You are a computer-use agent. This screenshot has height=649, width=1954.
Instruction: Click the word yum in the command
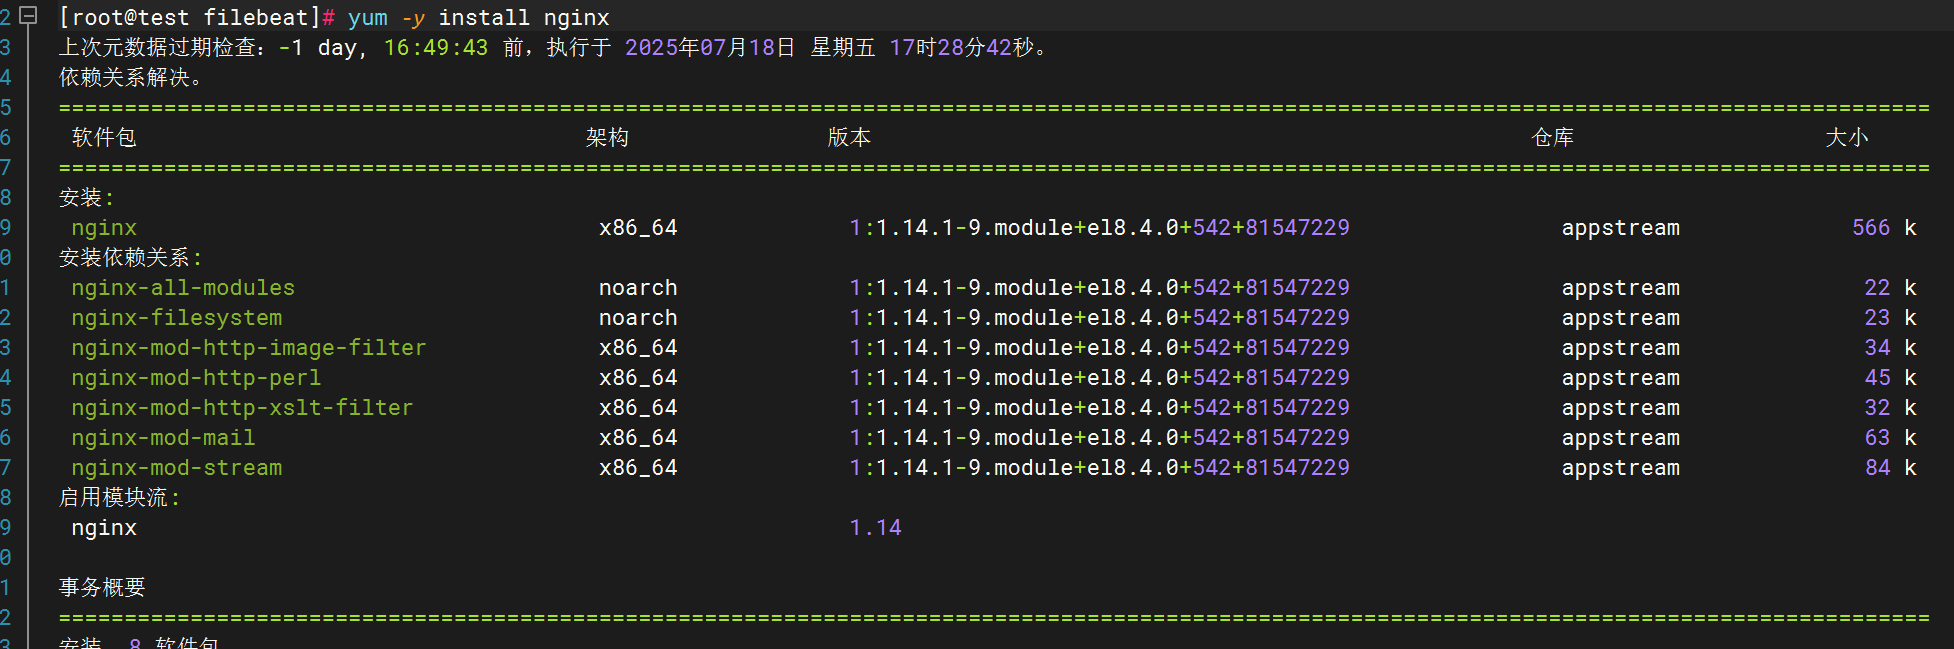coord(367,18)
